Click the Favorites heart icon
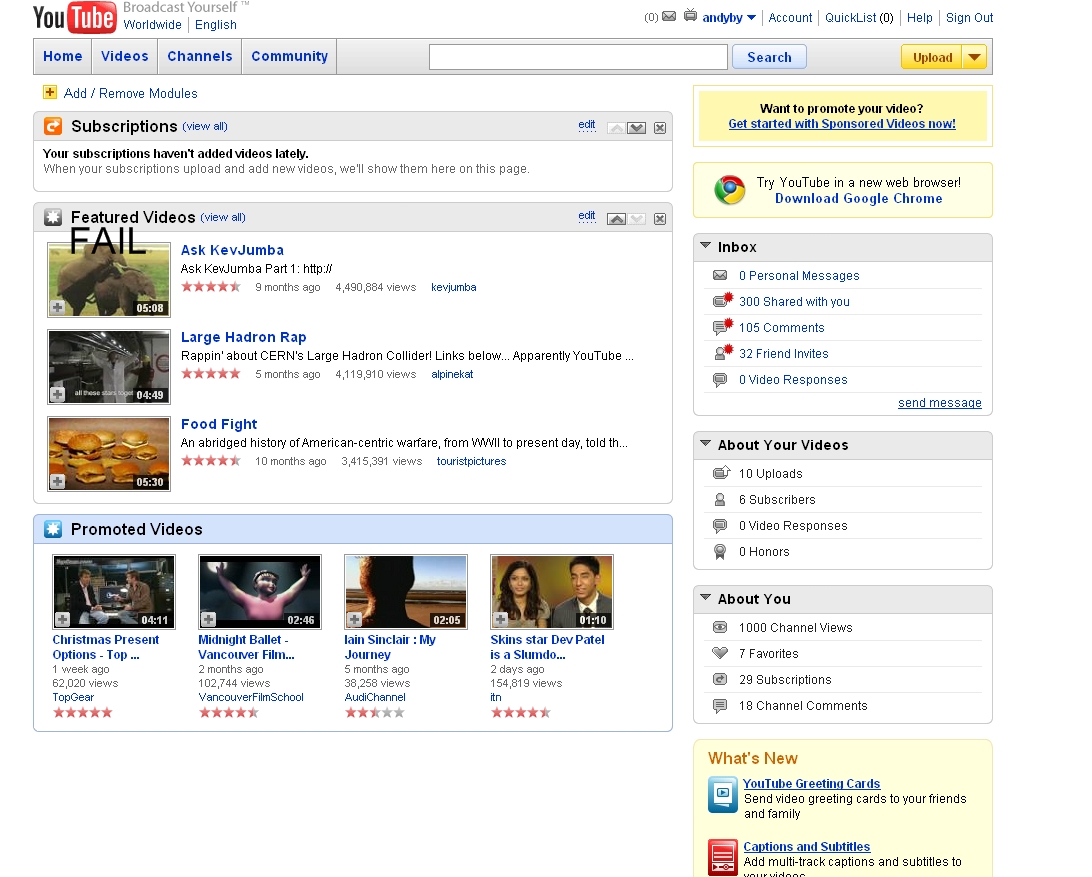This screenshot has width=1092, height=877. coord(720,653)
